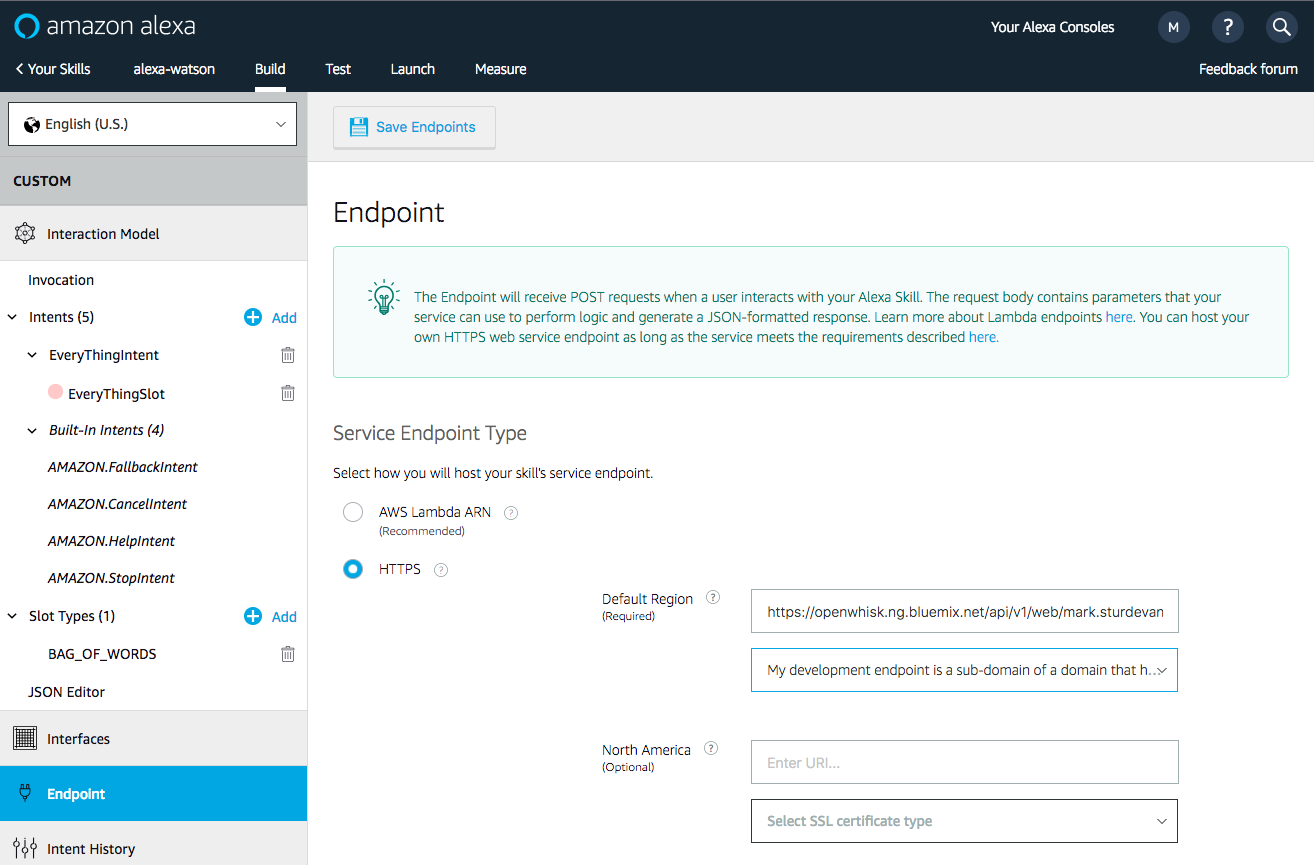Click Add link for Slot Types
Viewport: 1314px width, 865px height.
284,617
